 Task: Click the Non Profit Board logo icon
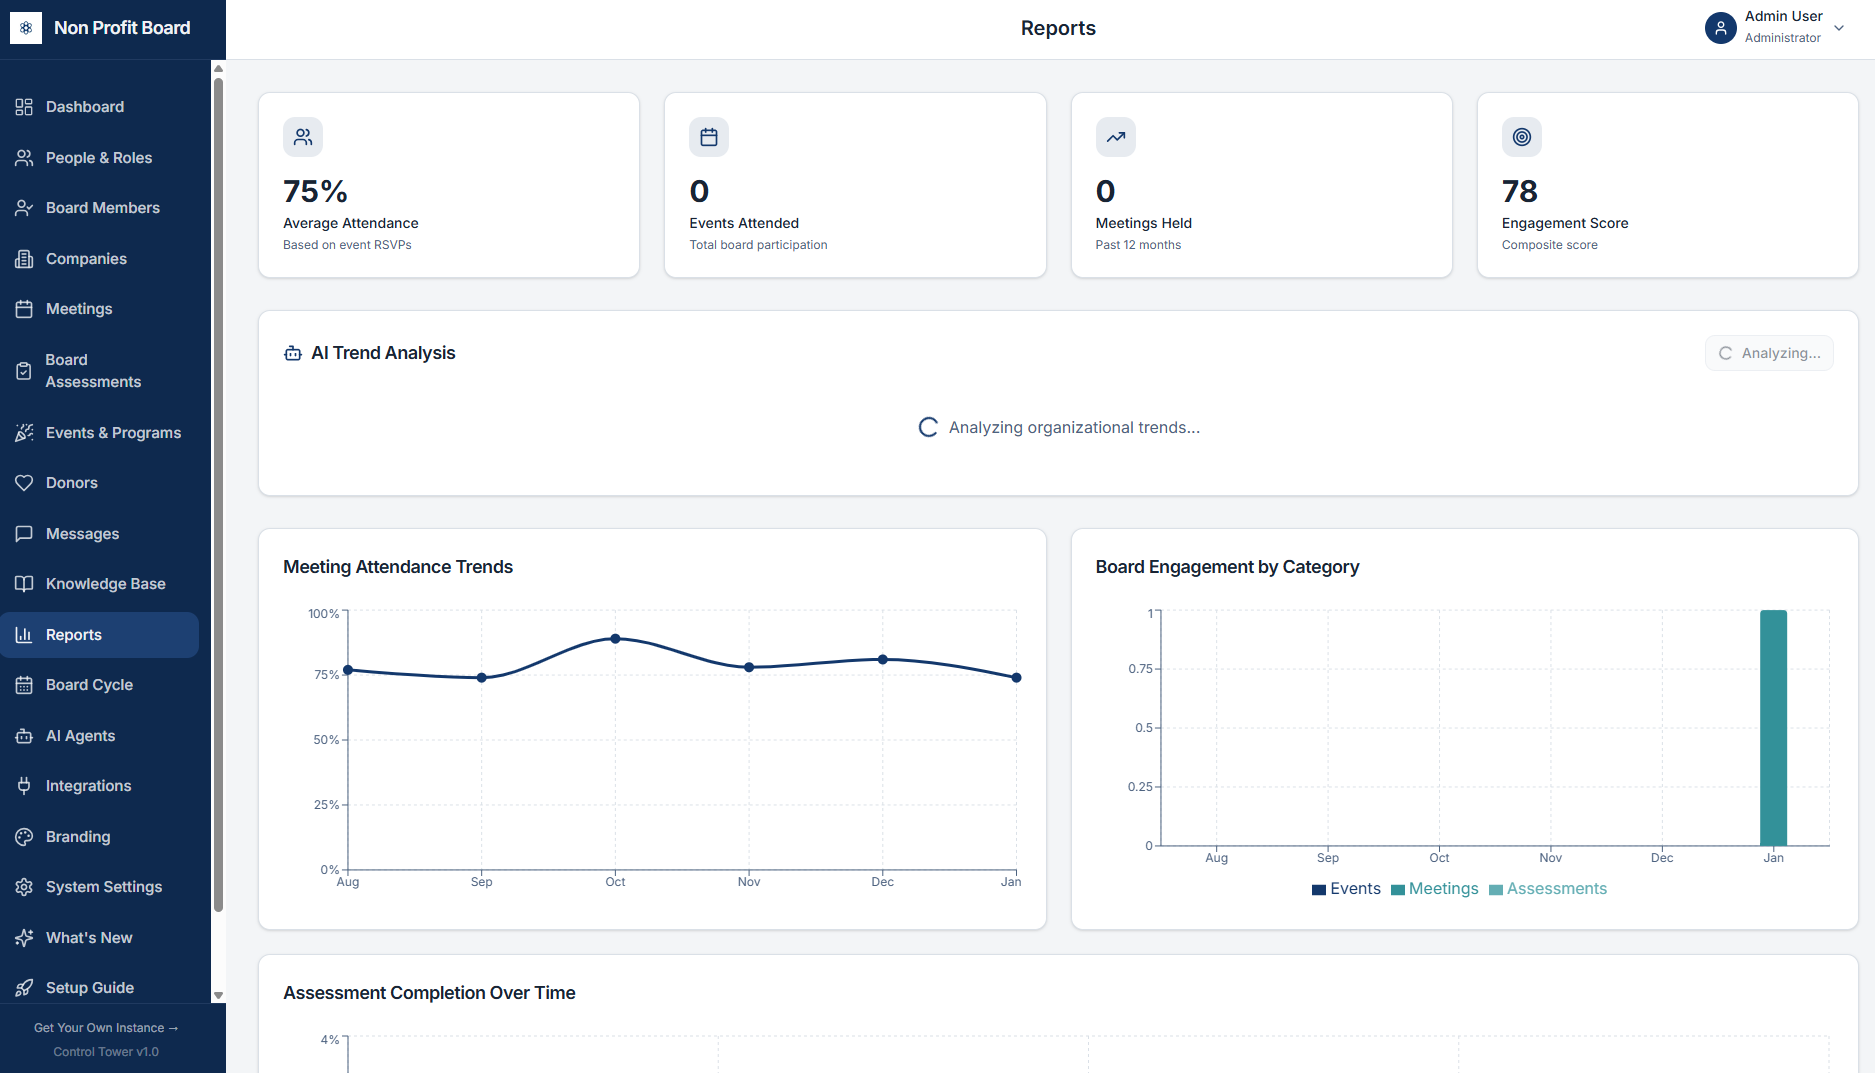tap(26, 28)
